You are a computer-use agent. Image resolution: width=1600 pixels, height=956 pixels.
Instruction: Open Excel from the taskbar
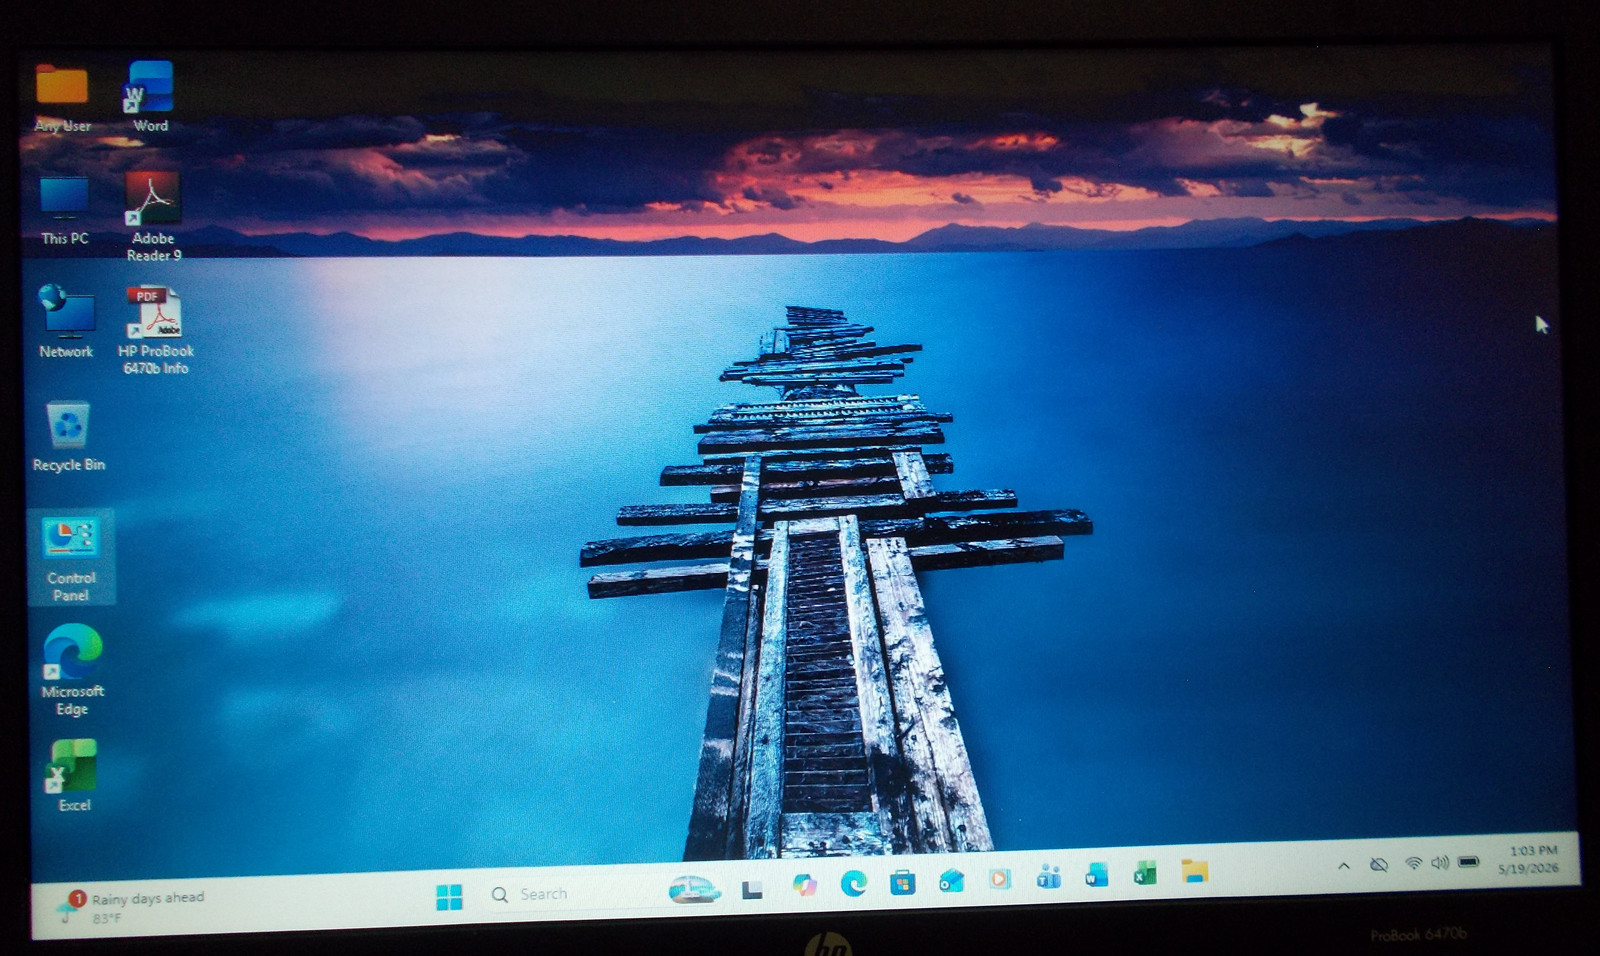tap(1145, 873)
